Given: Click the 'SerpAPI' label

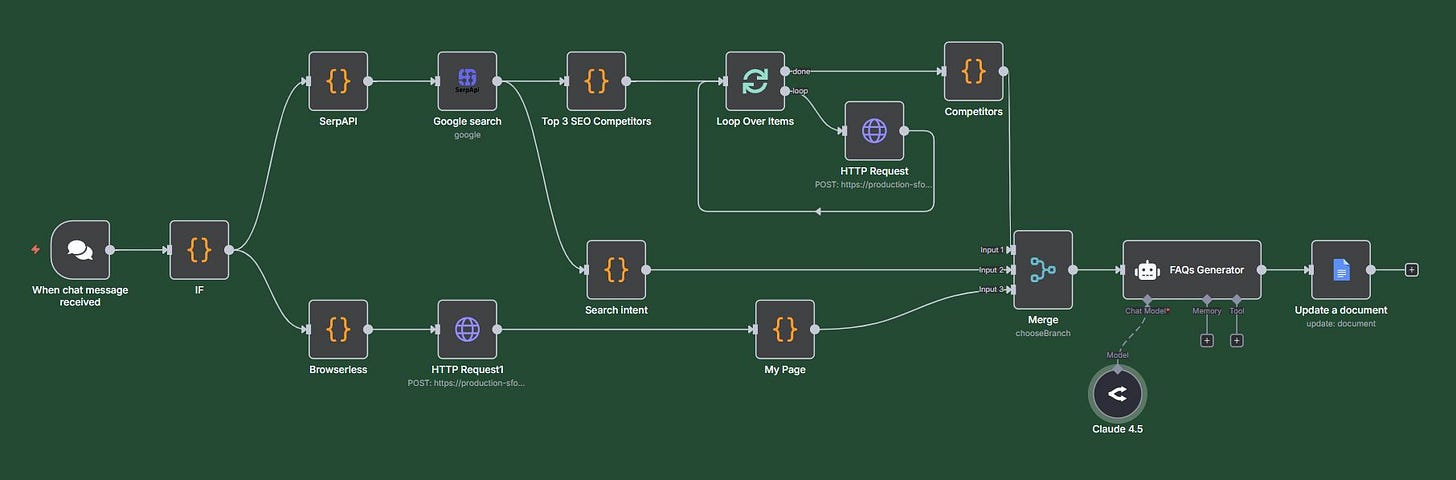Looking at the screenshot, I should tap(339, 122).
